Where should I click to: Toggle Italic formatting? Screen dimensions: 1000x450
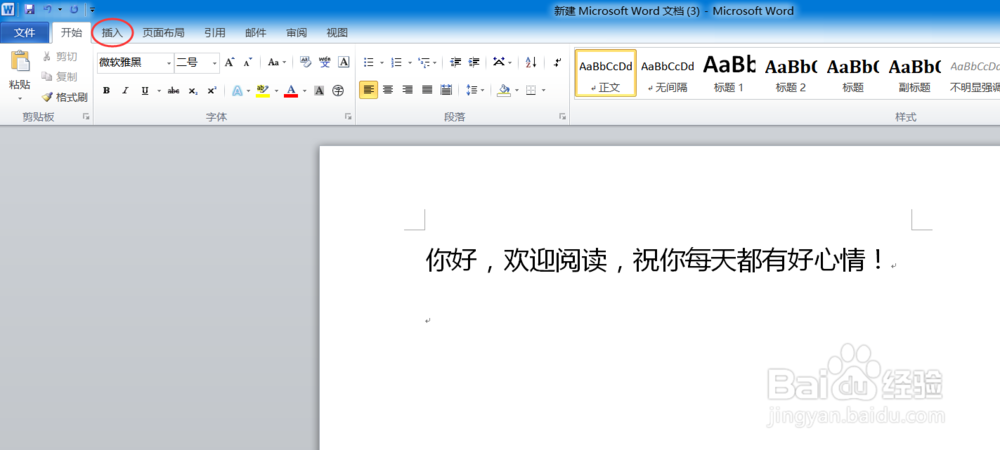(125, 91)
